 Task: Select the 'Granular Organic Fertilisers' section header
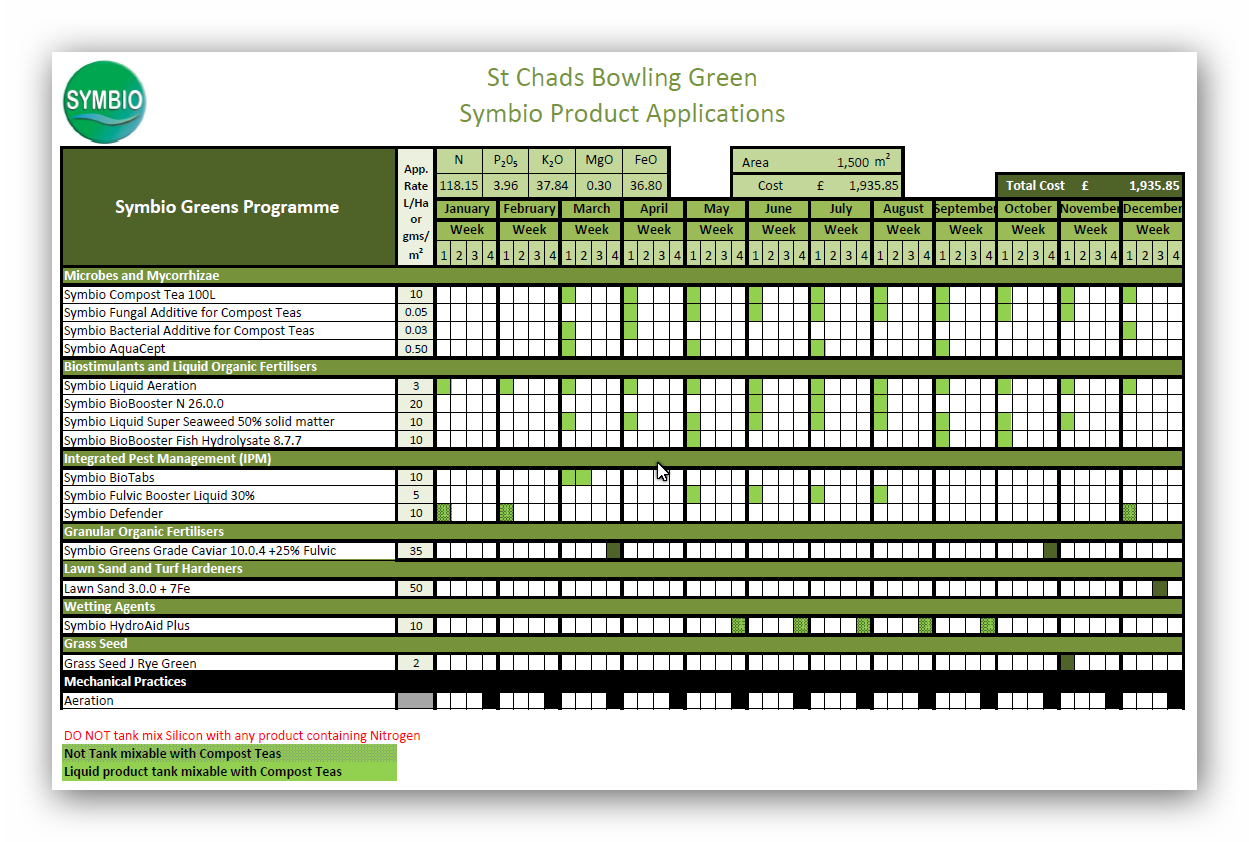(x=622, y=532)
